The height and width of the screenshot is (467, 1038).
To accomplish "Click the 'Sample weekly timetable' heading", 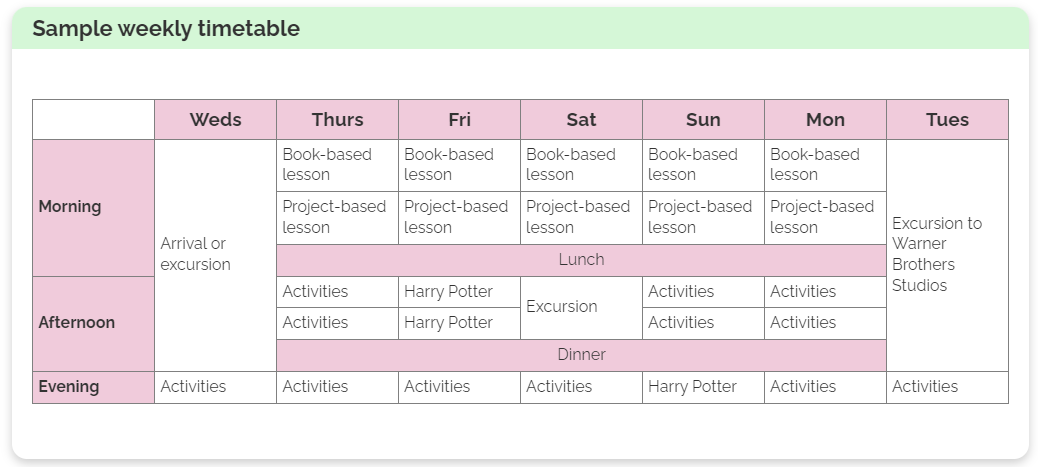I will pyautogui.click(x=166, y=28).
